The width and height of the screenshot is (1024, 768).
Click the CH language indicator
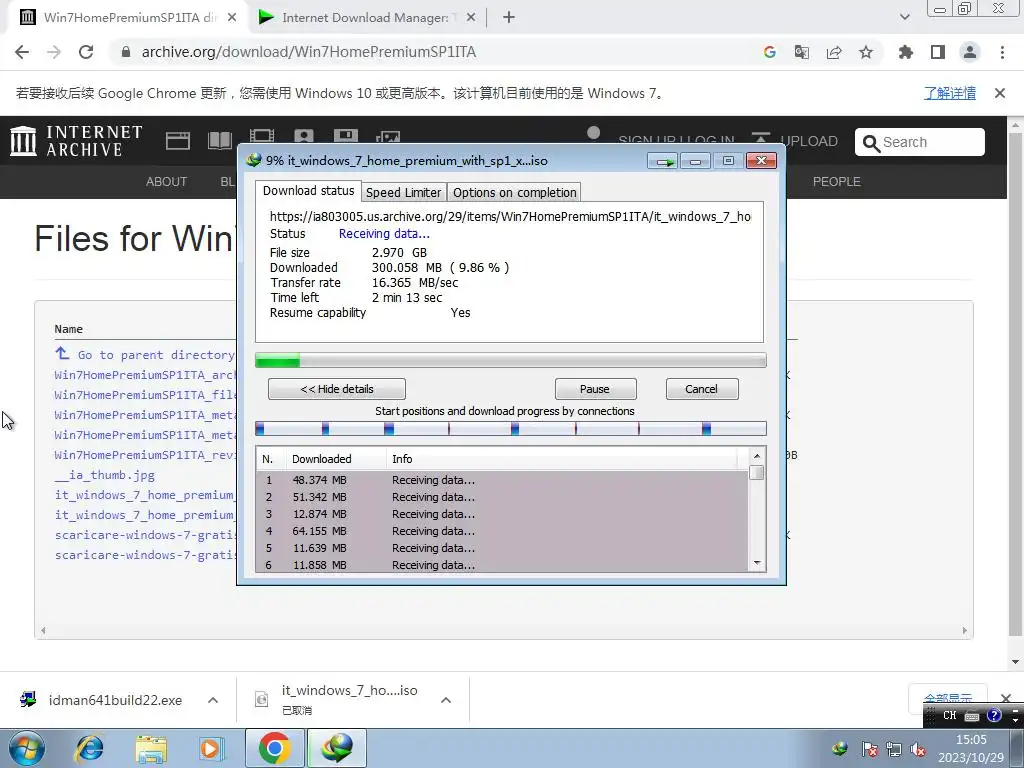950,716
